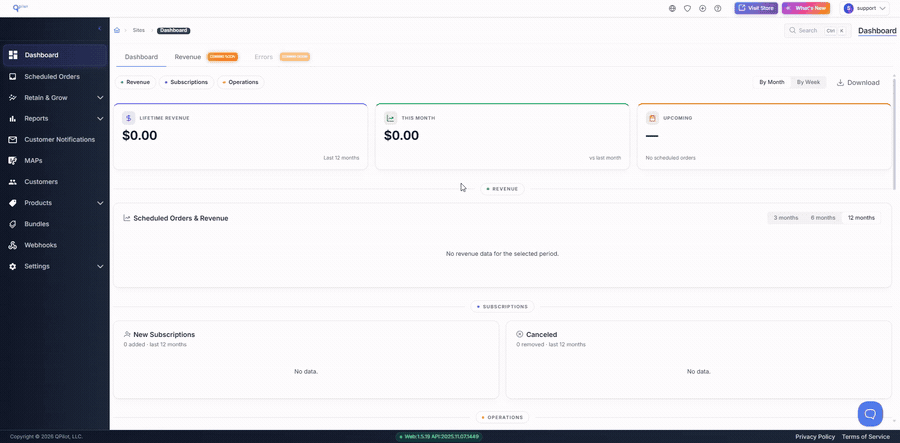
Task: Expand the Retain & Grow menu
Action: point(55,98)
